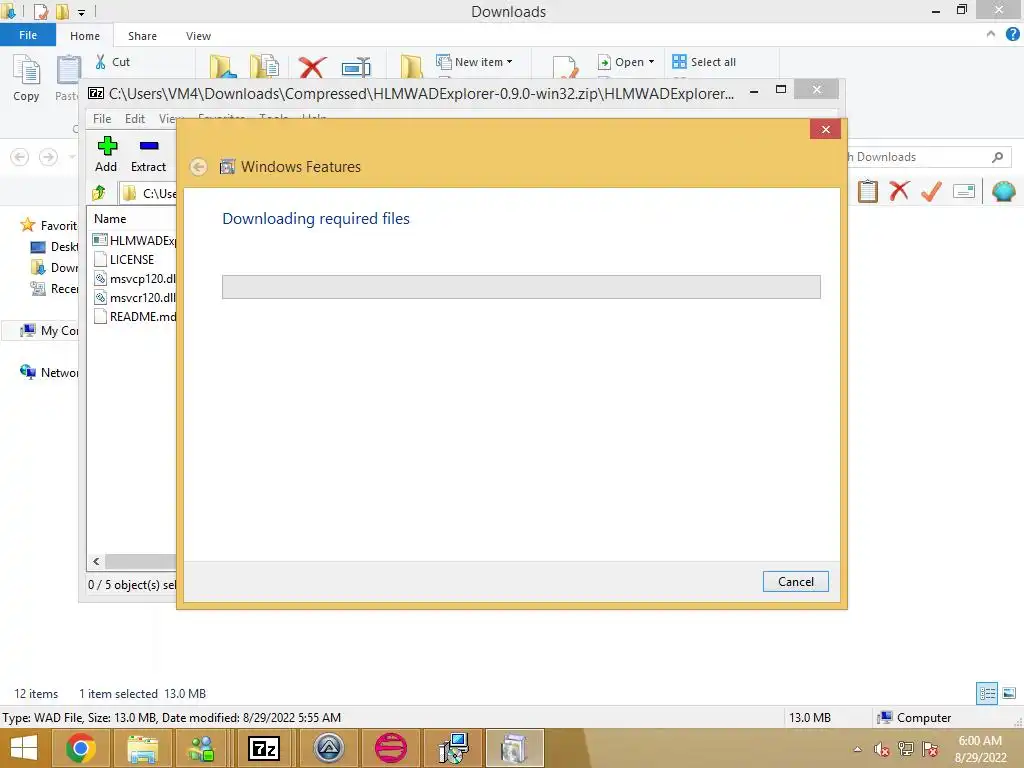Select the msvcp120.dll file row
Image resolution: width=1024 pixels, height=768 pixels.
pos(134,279)
